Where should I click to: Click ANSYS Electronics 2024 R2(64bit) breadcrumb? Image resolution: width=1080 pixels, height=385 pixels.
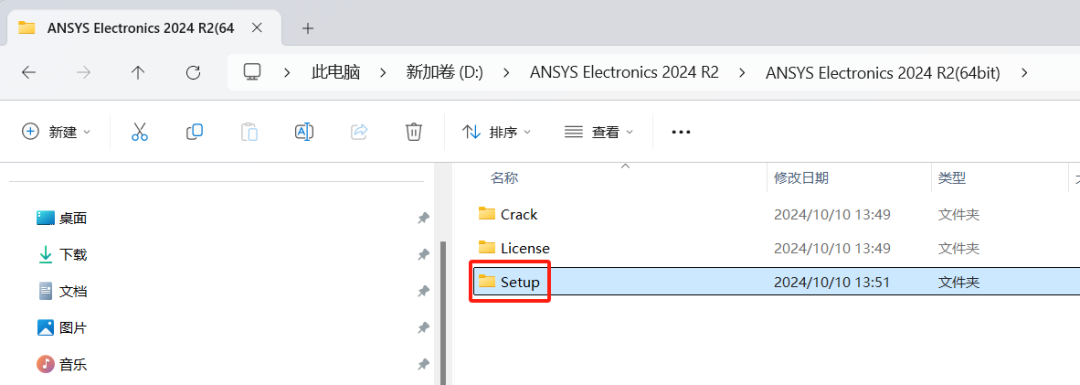pyautogui.click(x=882, y=72)
